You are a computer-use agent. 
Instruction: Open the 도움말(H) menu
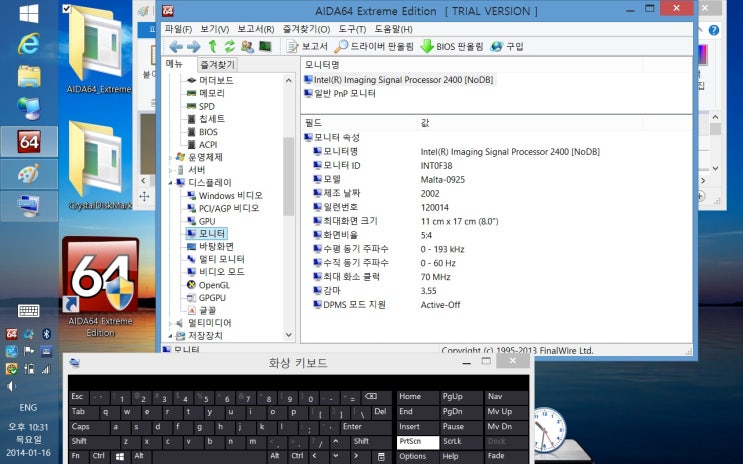click(x=393, y=29)
